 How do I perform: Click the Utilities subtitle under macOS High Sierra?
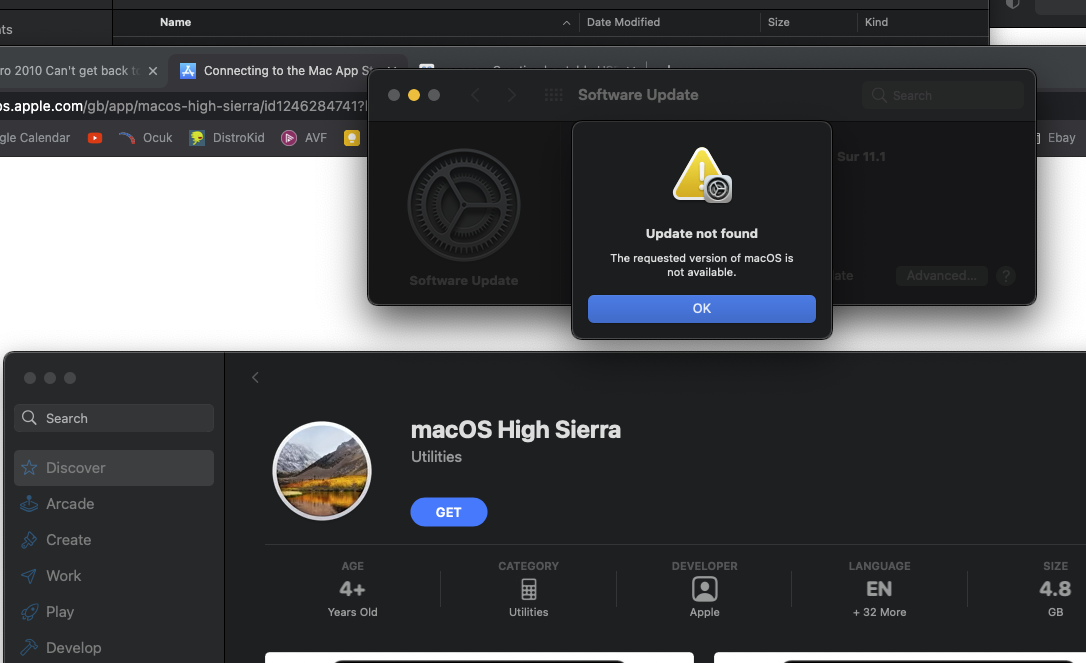(x=436, y=457)
